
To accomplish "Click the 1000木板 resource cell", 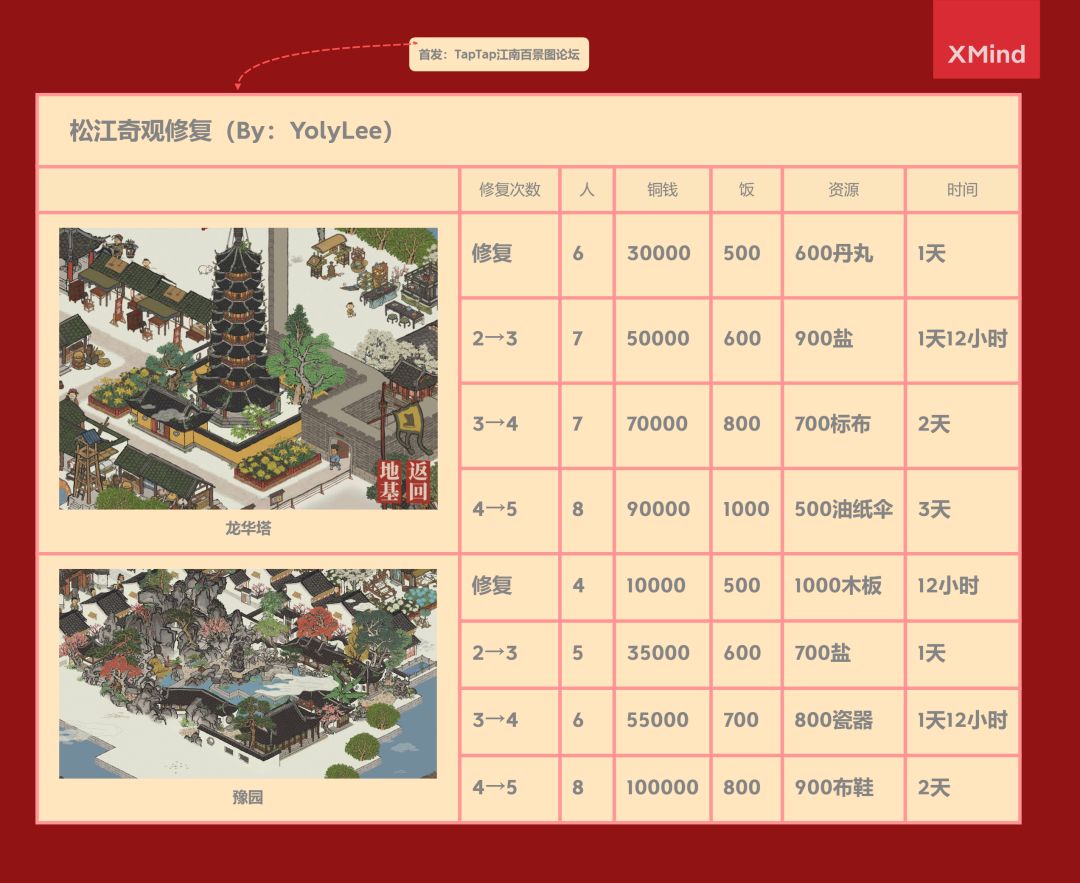I will (844, 587).
